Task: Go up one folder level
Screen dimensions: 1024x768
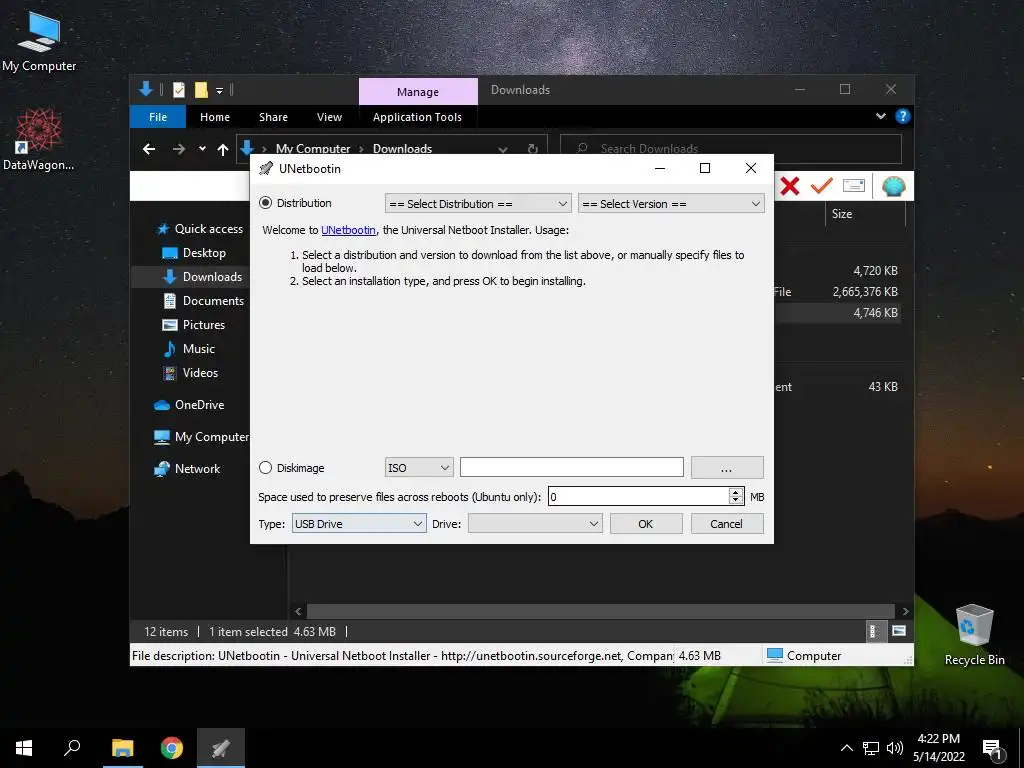Action: (x=223, y=150)
